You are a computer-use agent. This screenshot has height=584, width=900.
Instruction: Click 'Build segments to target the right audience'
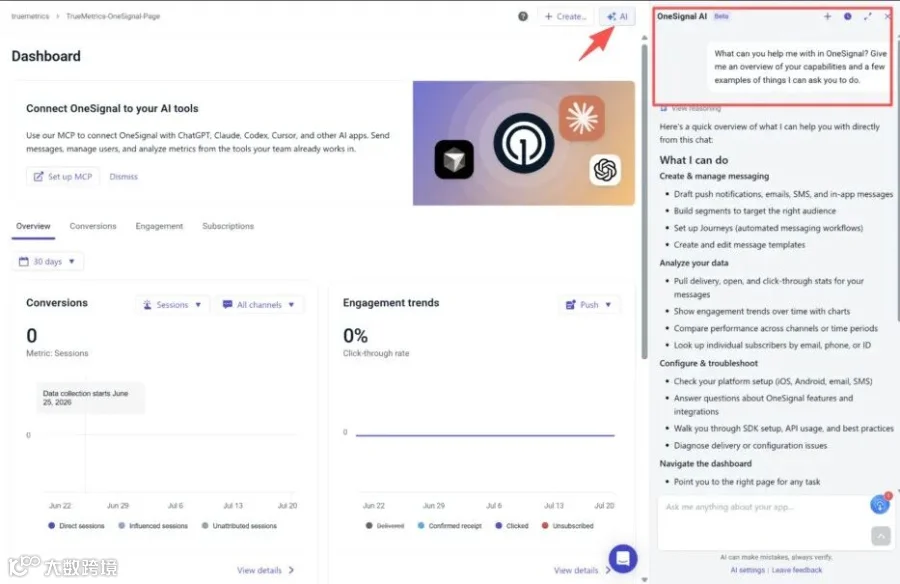pyautogui.click(x=755, y=211)
